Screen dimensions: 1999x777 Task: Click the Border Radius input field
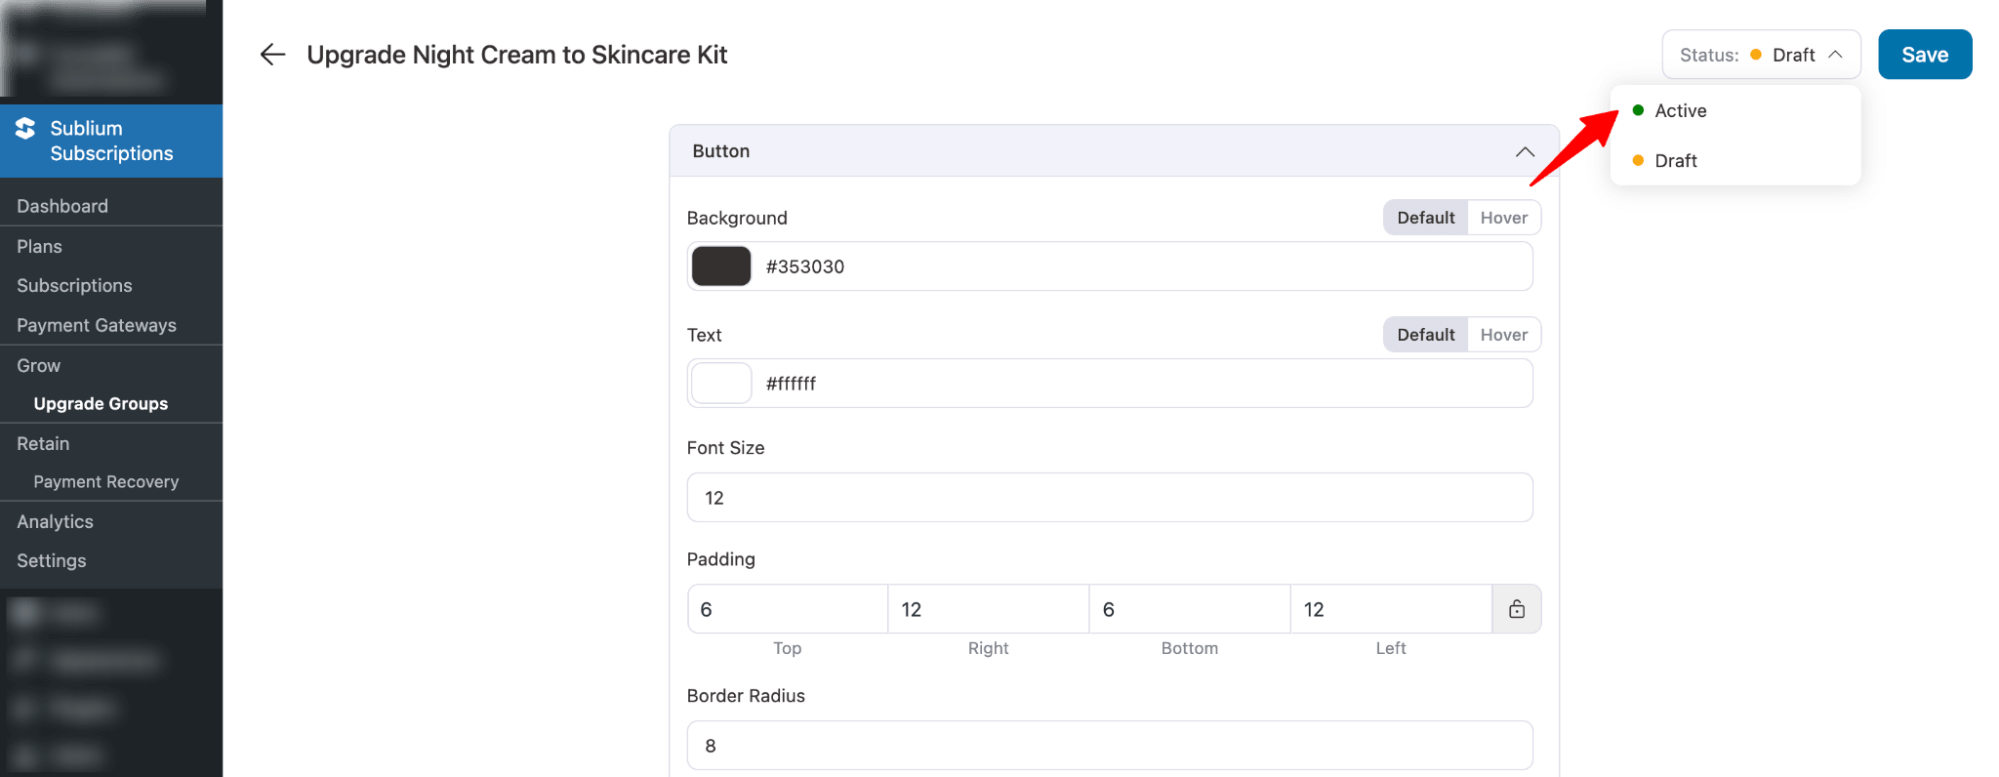(1108, 746)
